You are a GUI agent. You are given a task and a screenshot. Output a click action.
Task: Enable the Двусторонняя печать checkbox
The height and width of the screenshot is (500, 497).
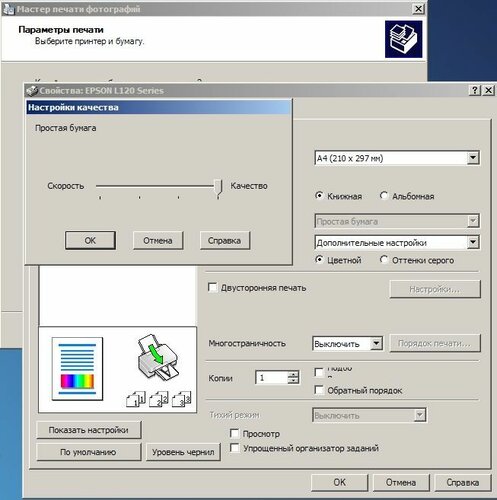212,287
